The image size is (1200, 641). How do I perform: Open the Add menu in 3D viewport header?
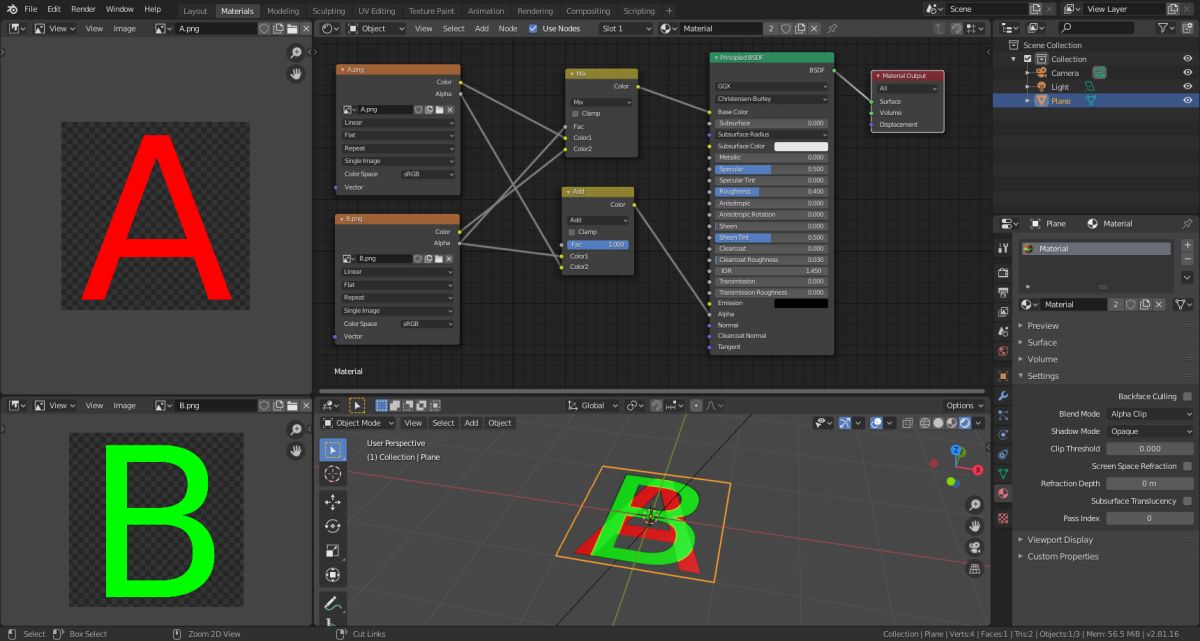(x=471, y=423)
